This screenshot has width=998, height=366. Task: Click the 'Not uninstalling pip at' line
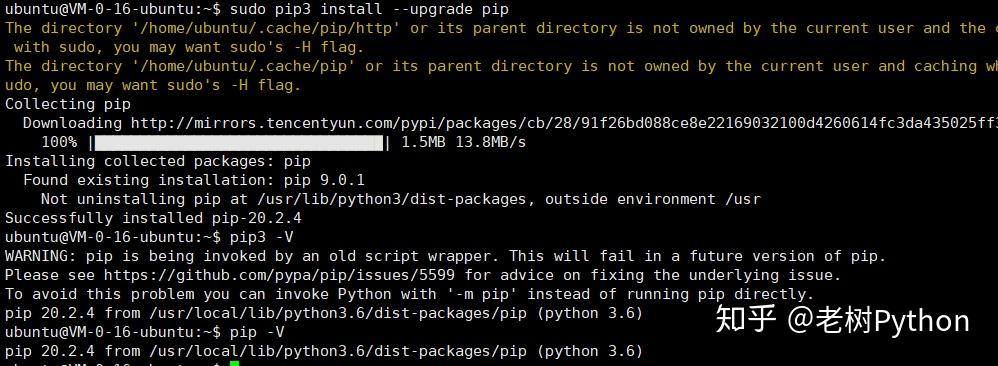point(401,199)
